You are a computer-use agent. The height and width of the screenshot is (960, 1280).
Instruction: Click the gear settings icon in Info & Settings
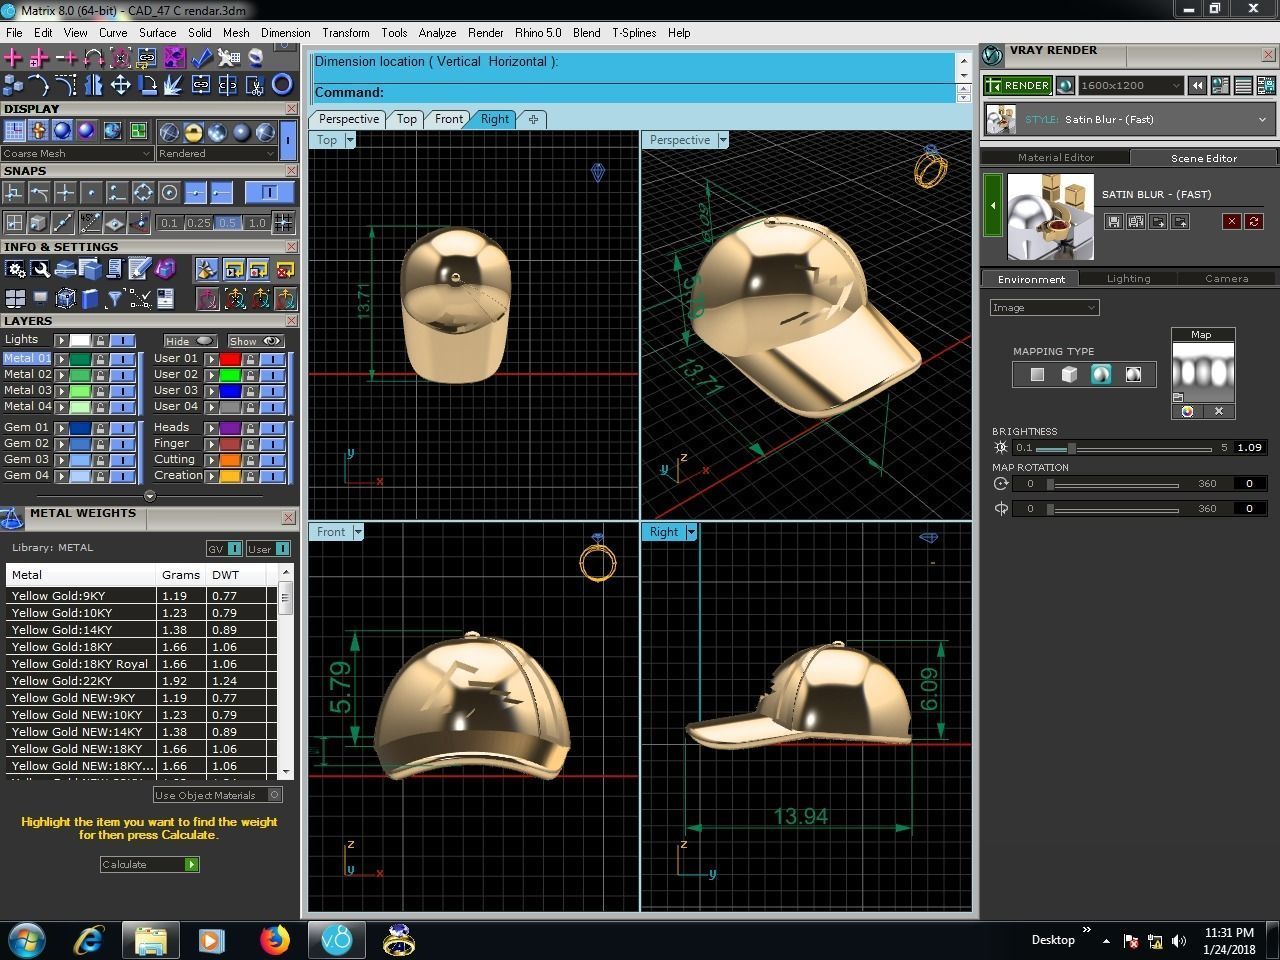click(15, 269)
